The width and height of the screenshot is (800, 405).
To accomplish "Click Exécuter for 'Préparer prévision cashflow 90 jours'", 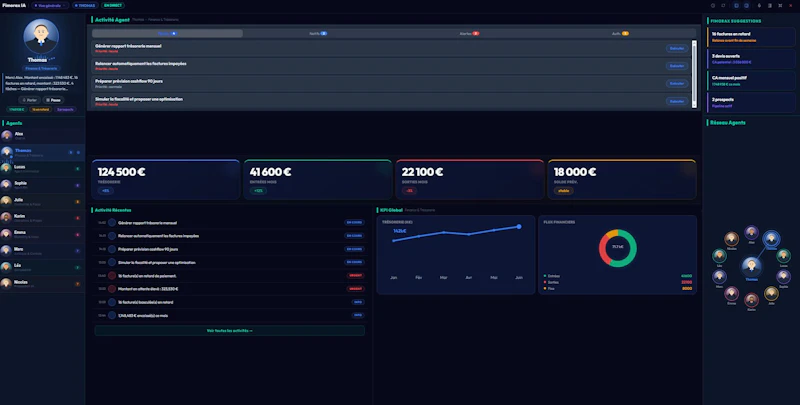I will click(677, 84).
